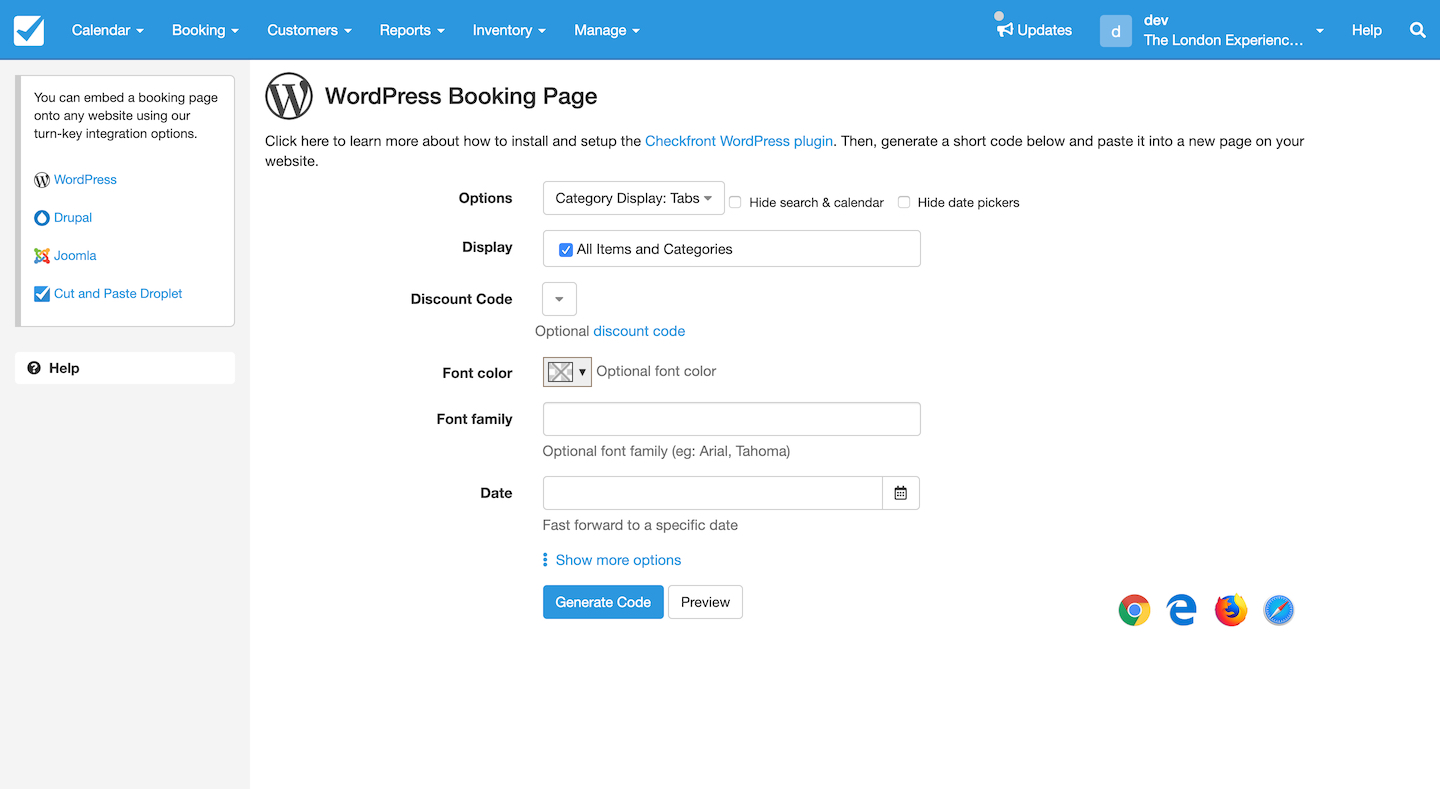
Task: Click the Google Chrome browser icon
Action: (x=1134, y=610)
